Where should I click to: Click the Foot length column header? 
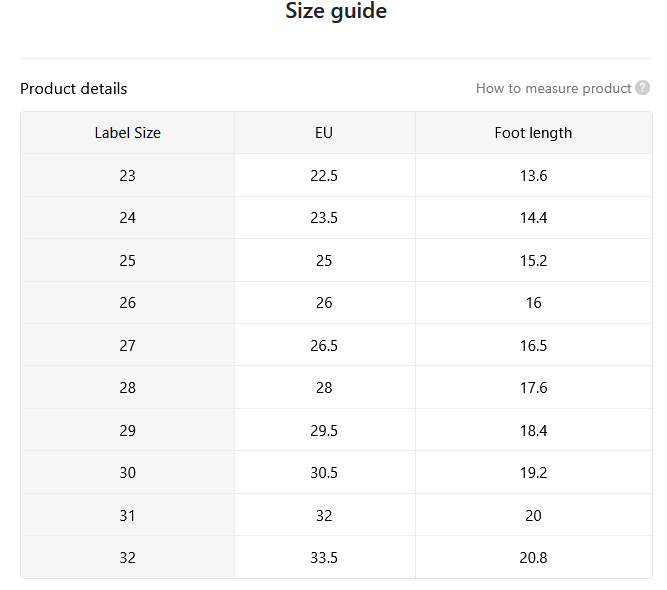click(x=533, y=133)
